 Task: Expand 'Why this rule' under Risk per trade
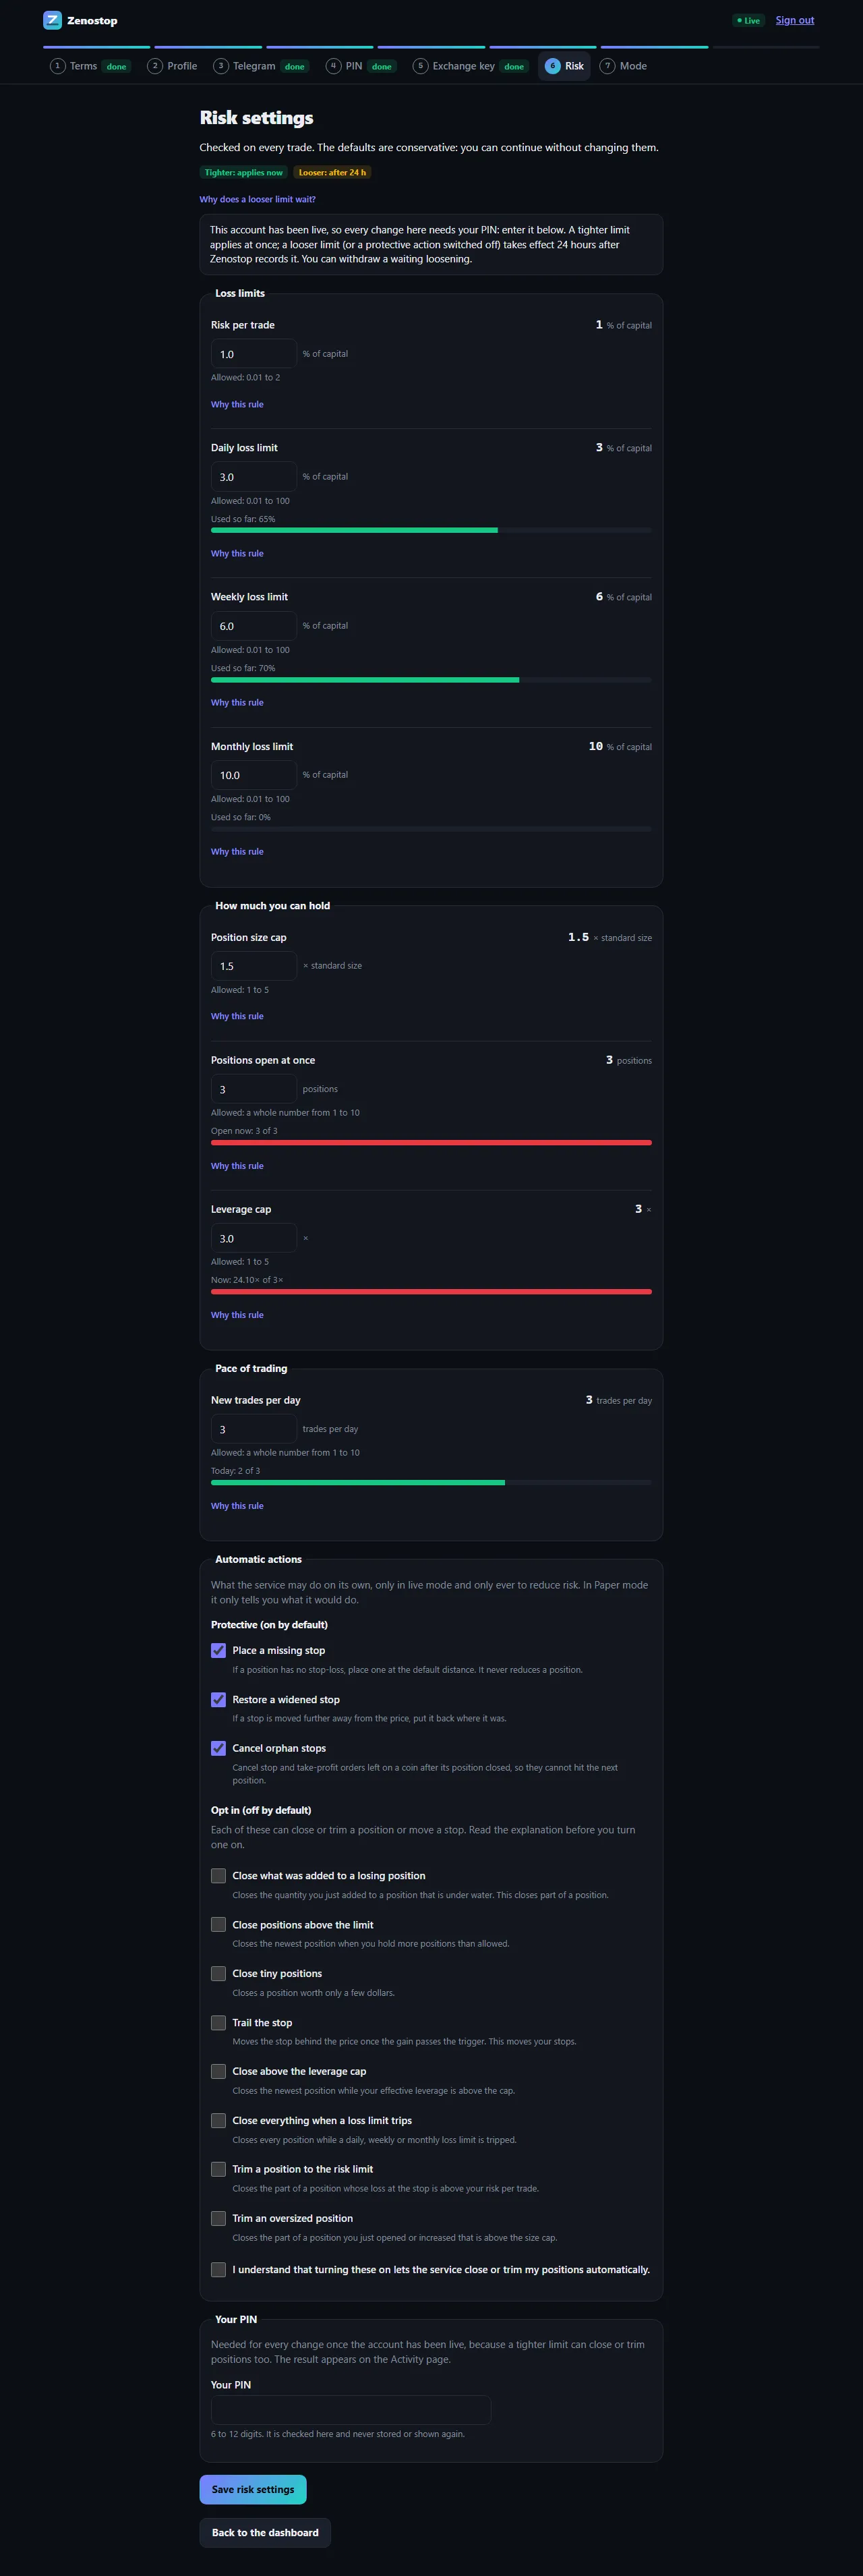pos(237,404)
